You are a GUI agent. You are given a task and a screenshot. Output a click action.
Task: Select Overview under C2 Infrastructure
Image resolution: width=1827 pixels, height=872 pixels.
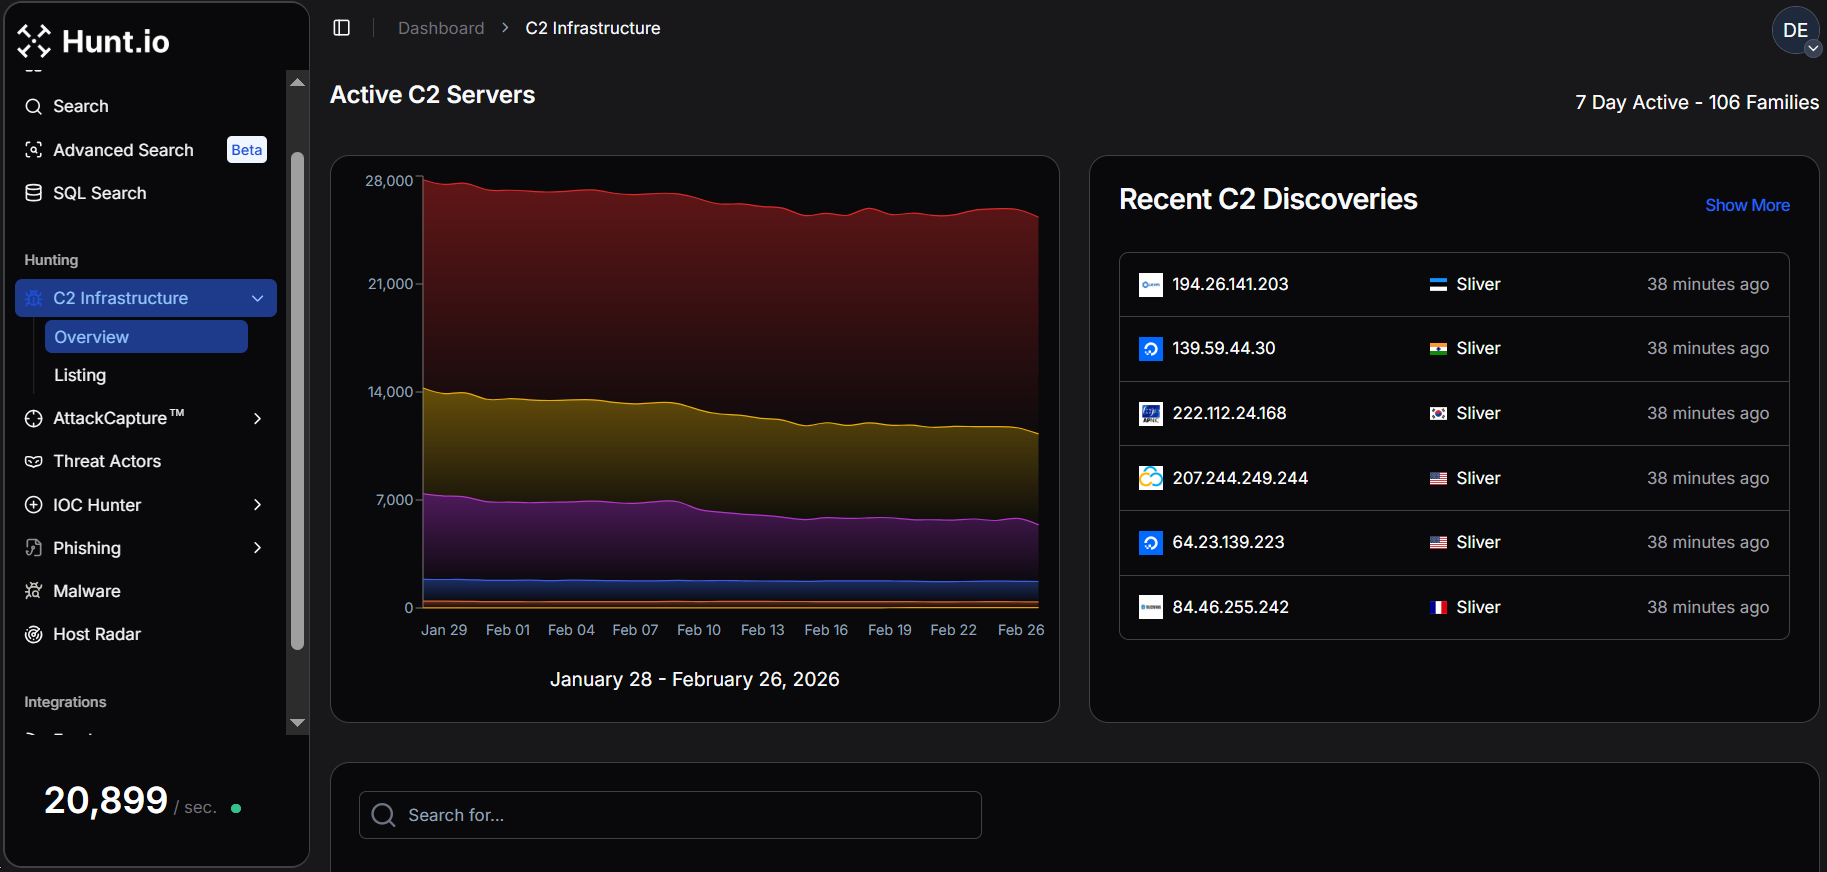[146, 337]
